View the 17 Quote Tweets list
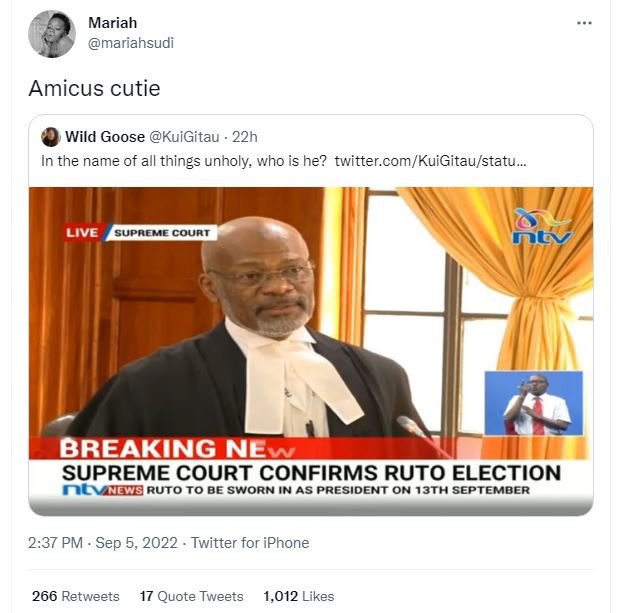621x613 pixels. pyautogui.click(x=191, y=596)
